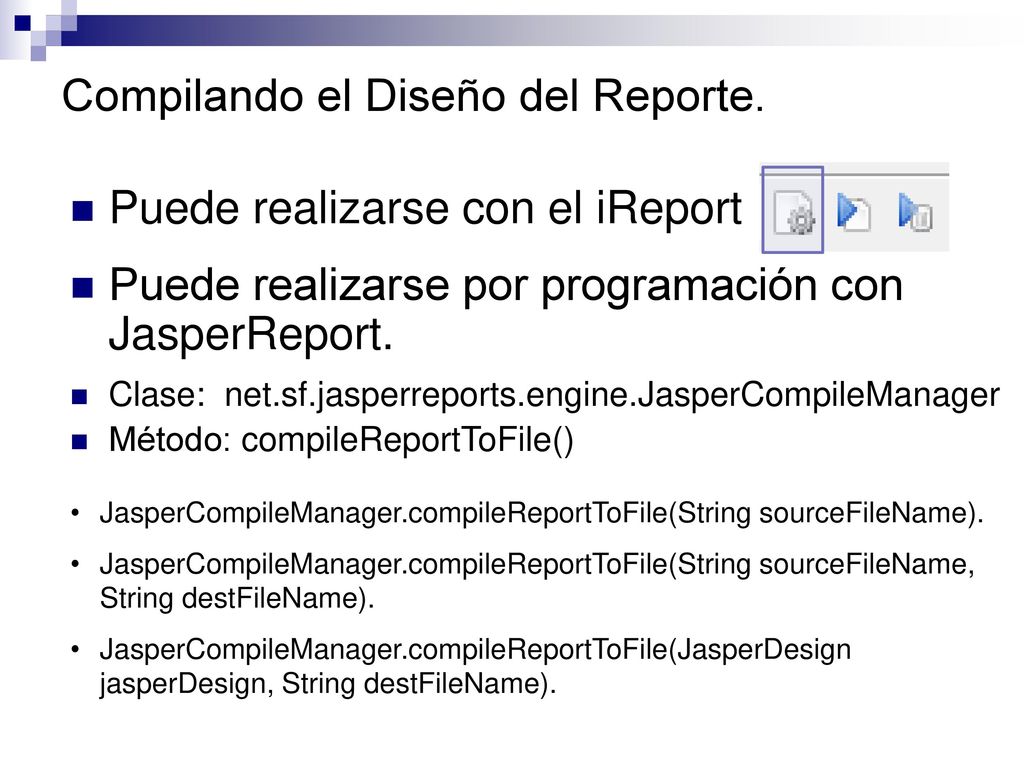The image size is (1024, 768).
Task: Click the line ending 'compileReportToFile(JasperDesign'
Action: pyautogui.click(x=475, y=650)
